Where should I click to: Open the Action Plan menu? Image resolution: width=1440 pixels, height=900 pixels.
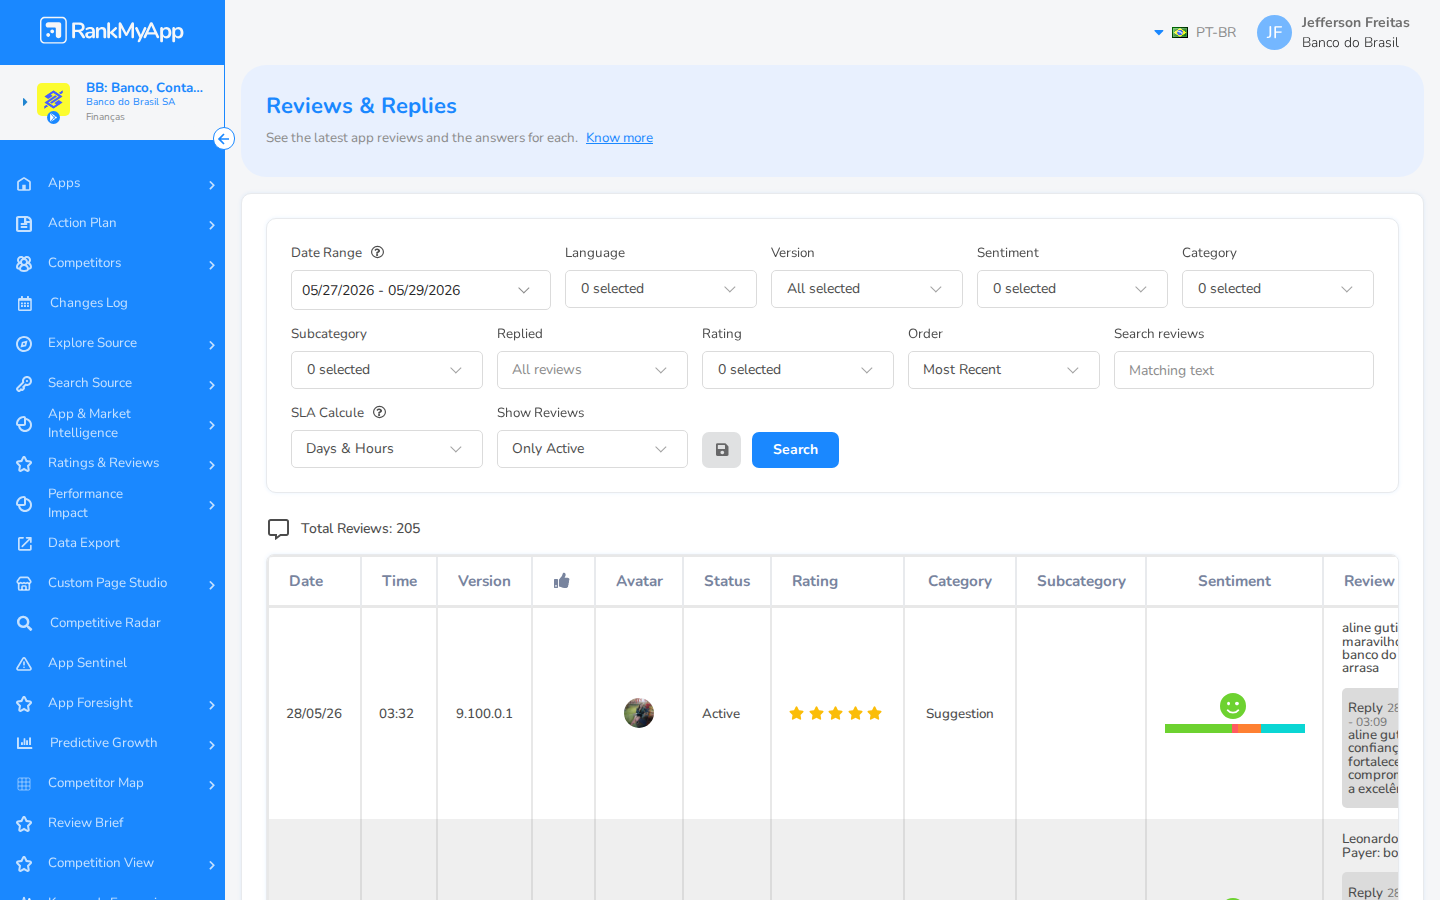click(112, 223)
